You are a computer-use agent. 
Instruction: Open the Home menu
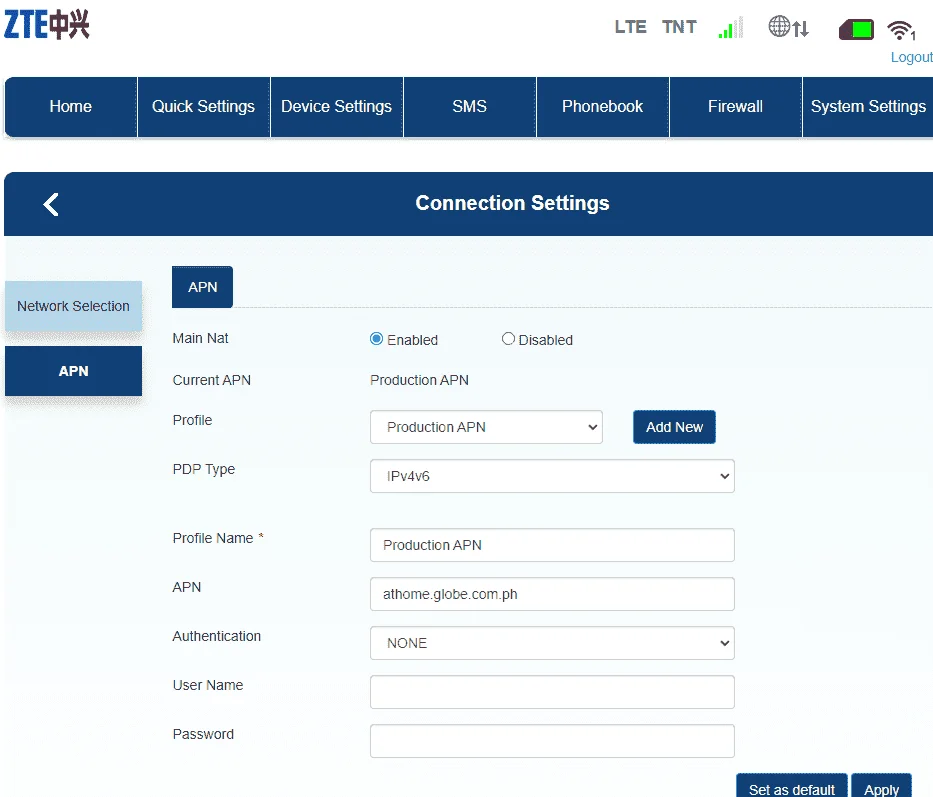click(71, 107)
